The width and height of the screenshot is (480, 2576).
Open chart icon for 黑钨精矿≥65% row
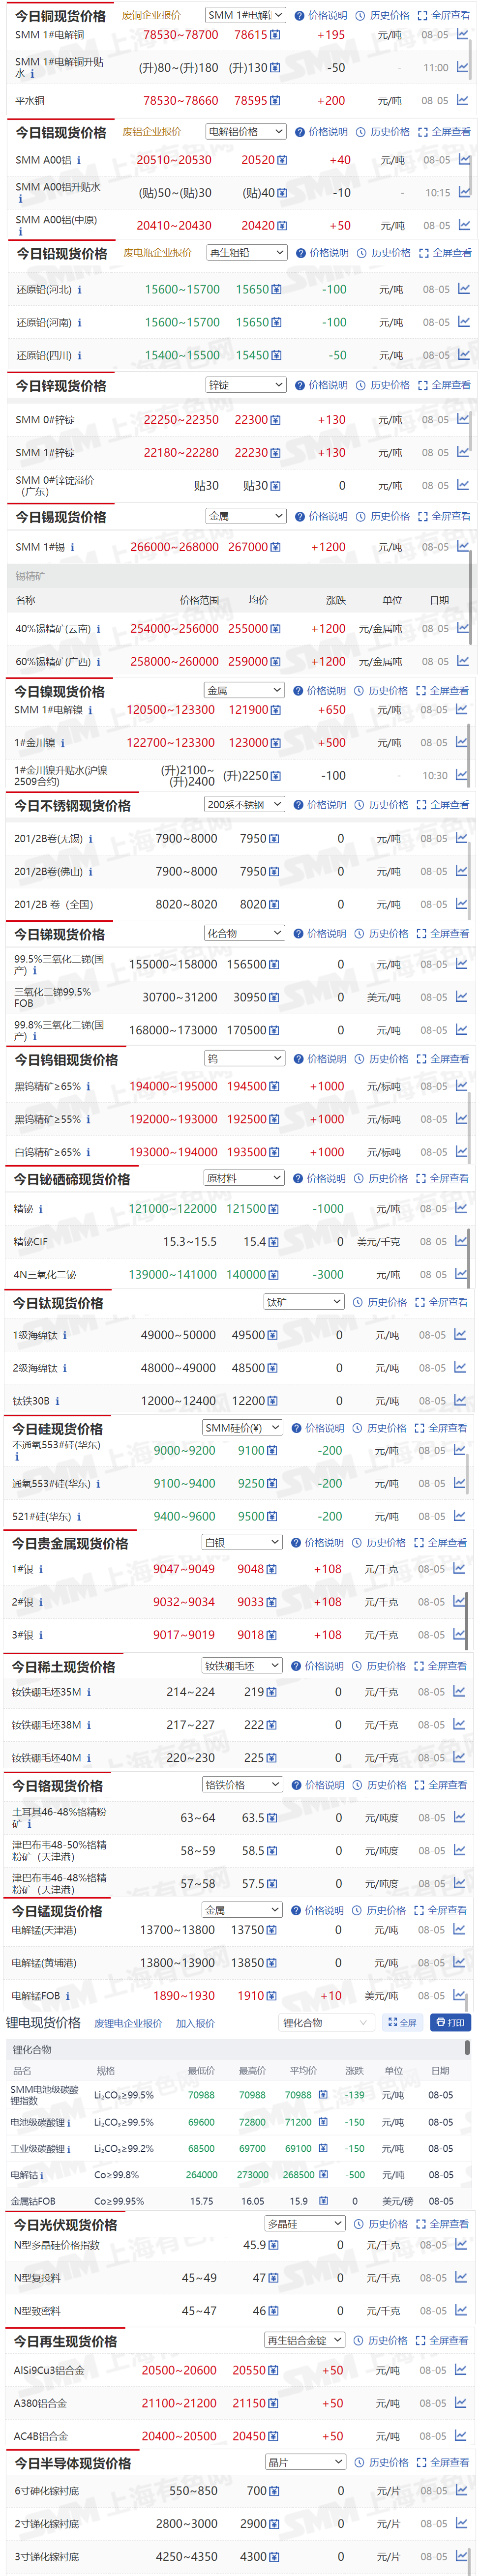click(461, 1085)
